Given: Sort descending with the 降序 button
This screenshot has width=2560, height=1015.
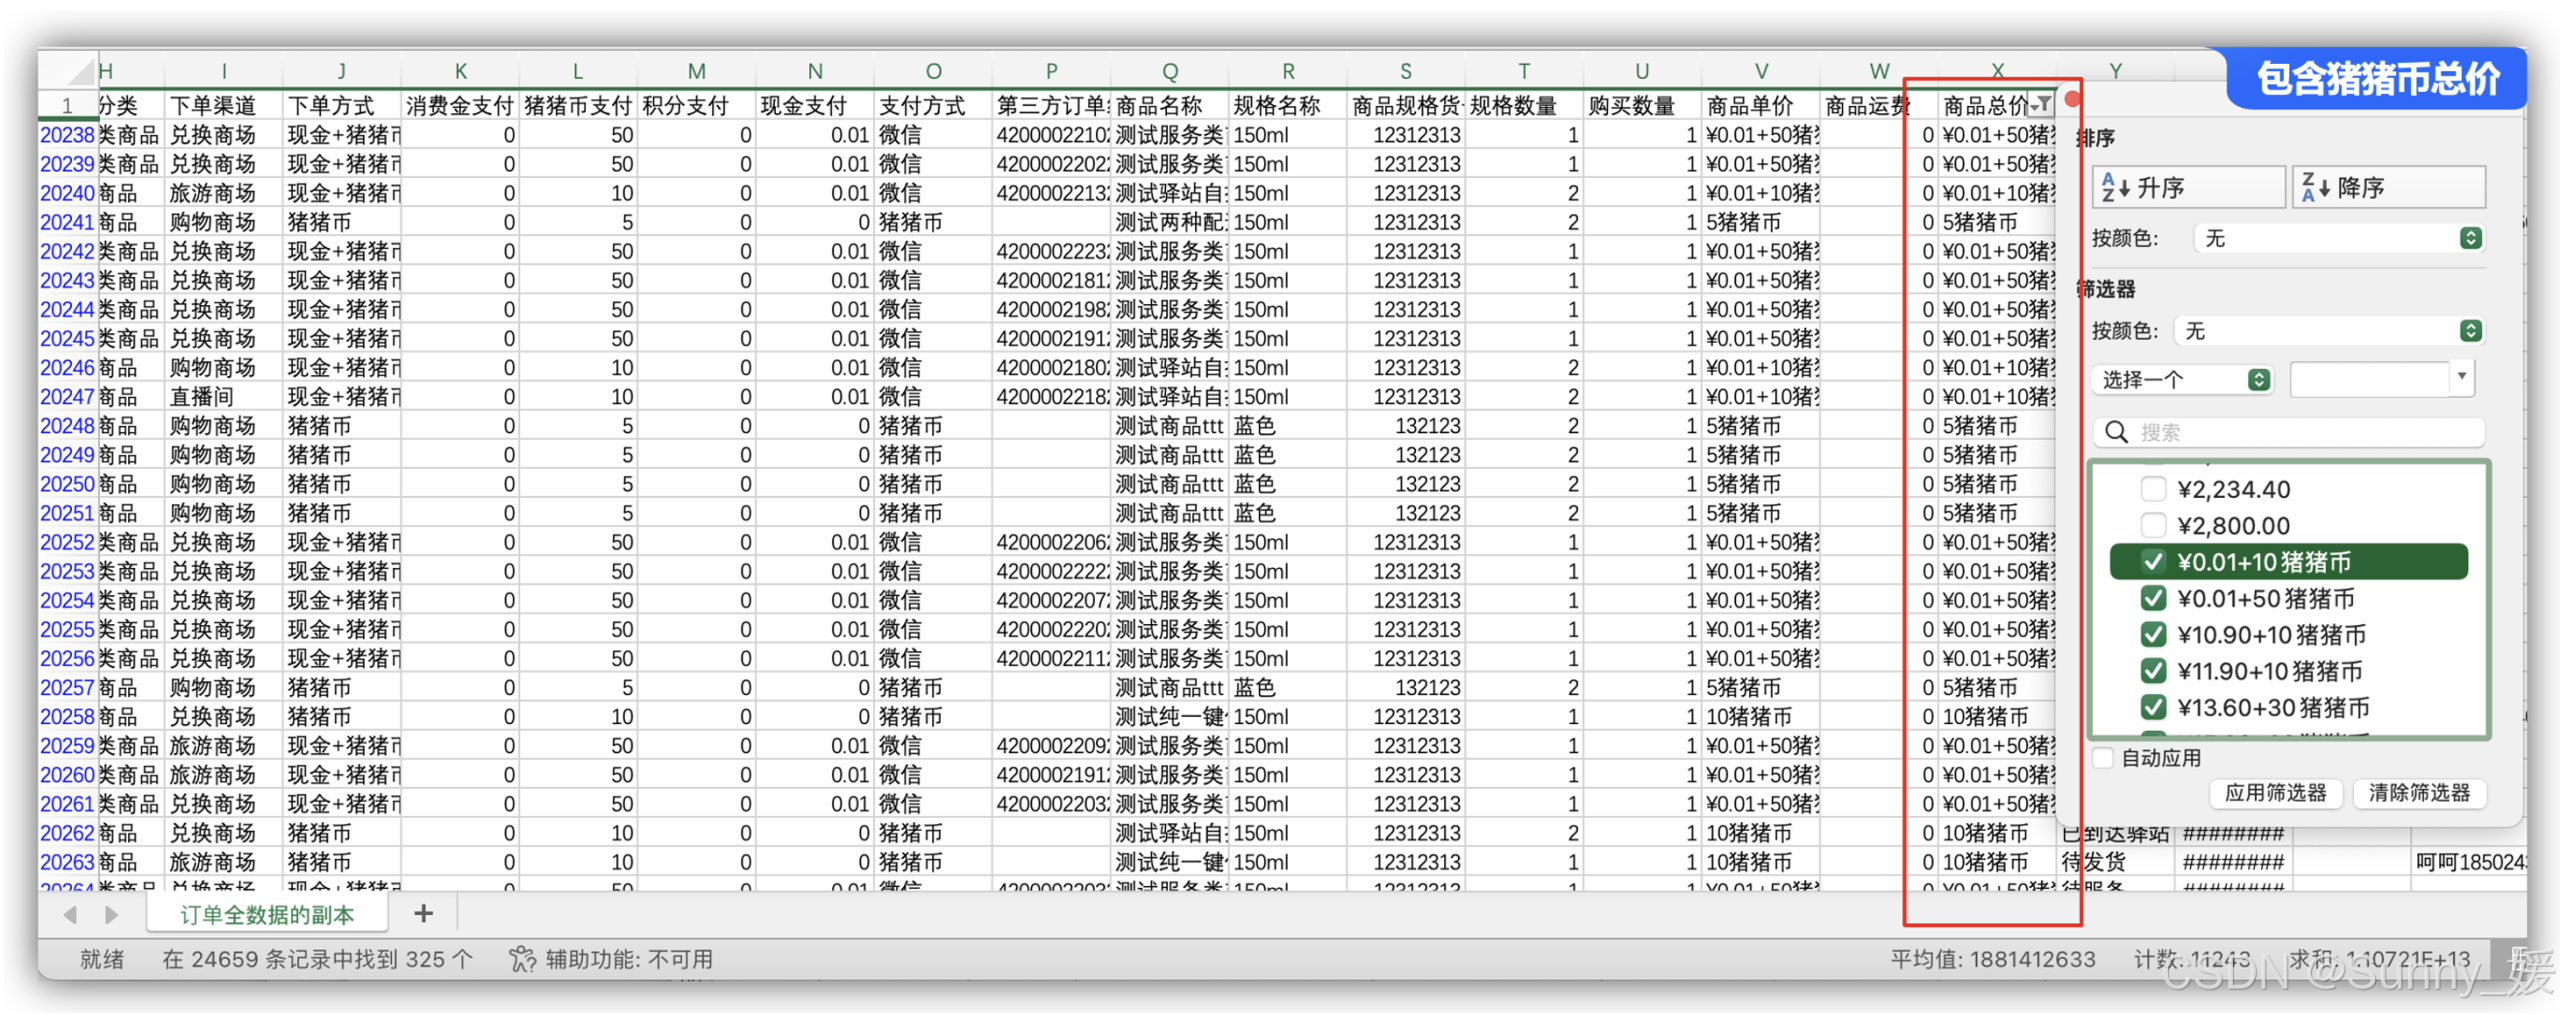Looking at the screenshot, I should [2387, 187].
